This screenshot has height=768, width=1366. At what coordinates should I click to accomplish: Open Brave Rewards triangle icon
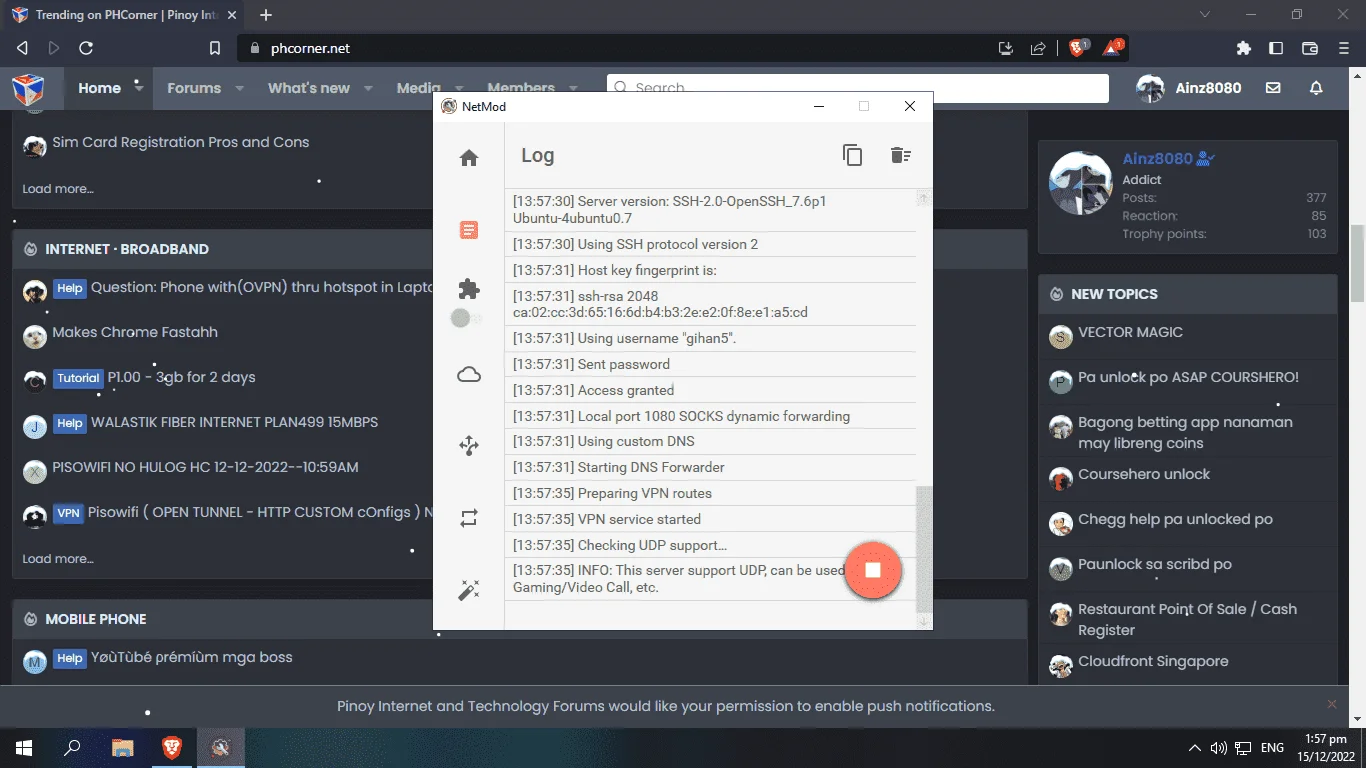click(x=1113, y=47)
